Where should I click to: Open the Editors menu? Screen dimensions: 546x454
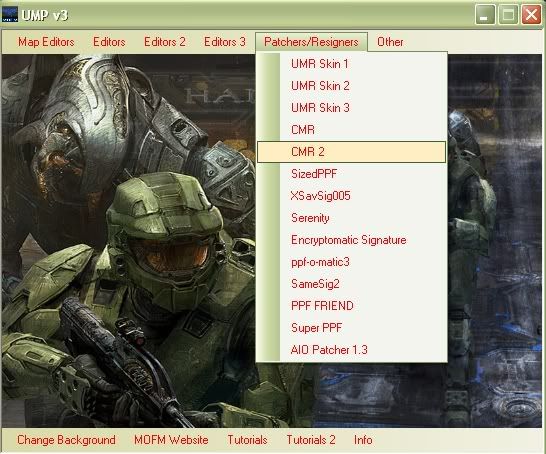point(109,42)
